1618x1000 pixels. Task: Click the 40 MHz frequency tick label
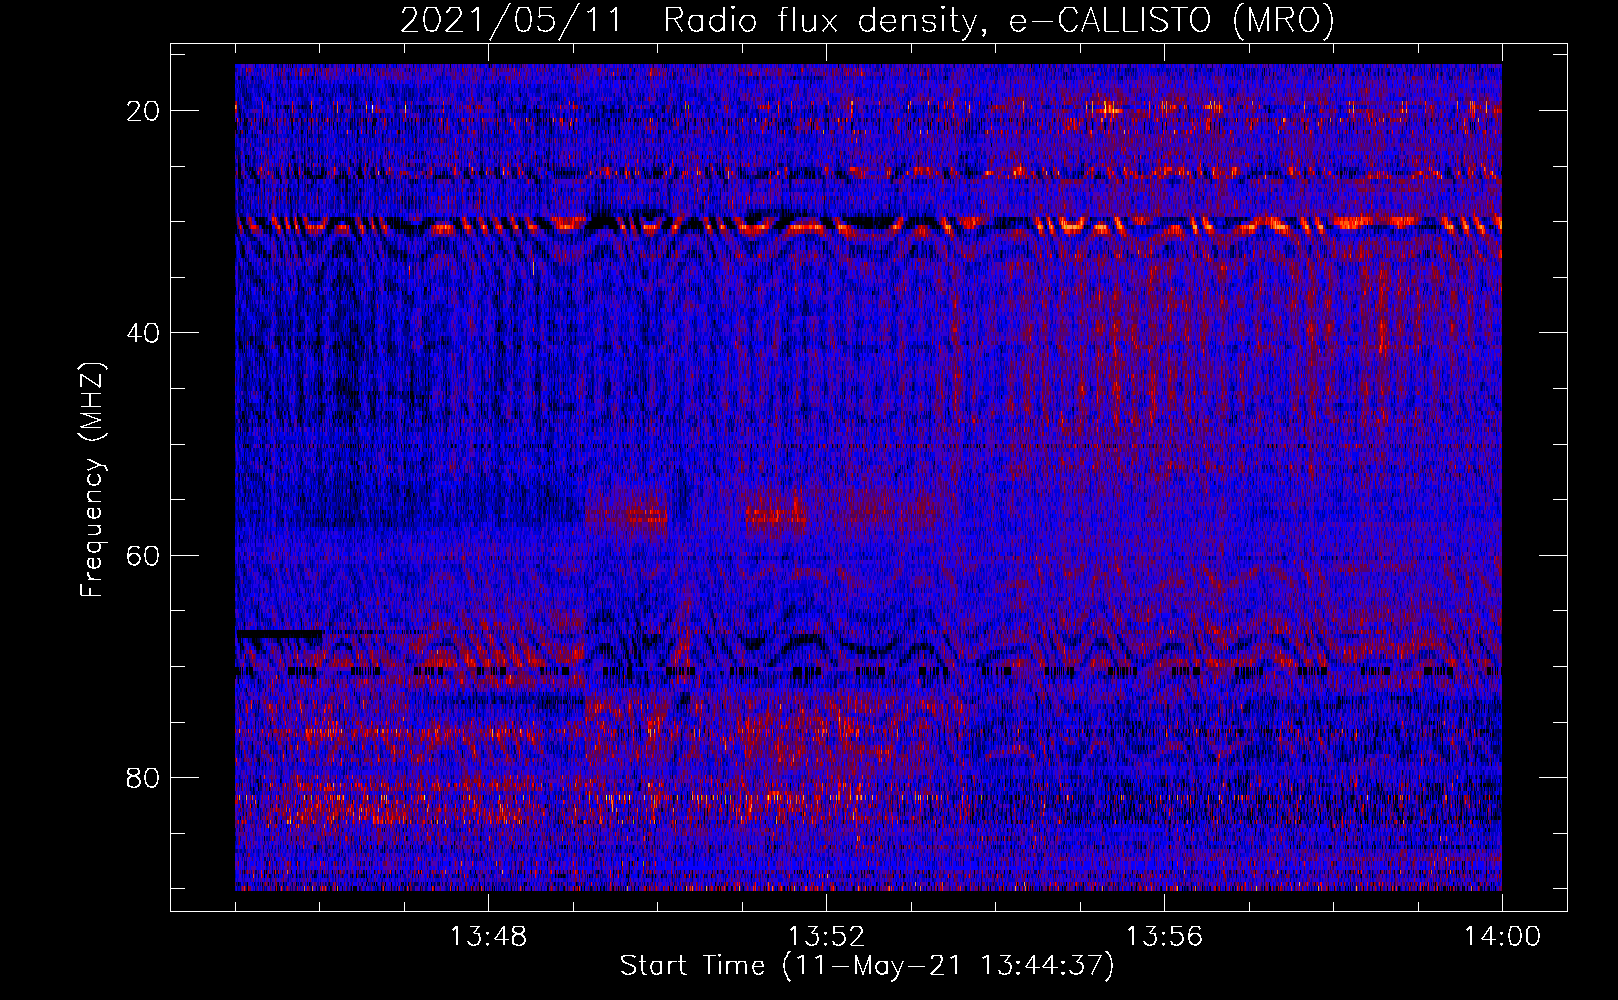(x=144, y=333)
